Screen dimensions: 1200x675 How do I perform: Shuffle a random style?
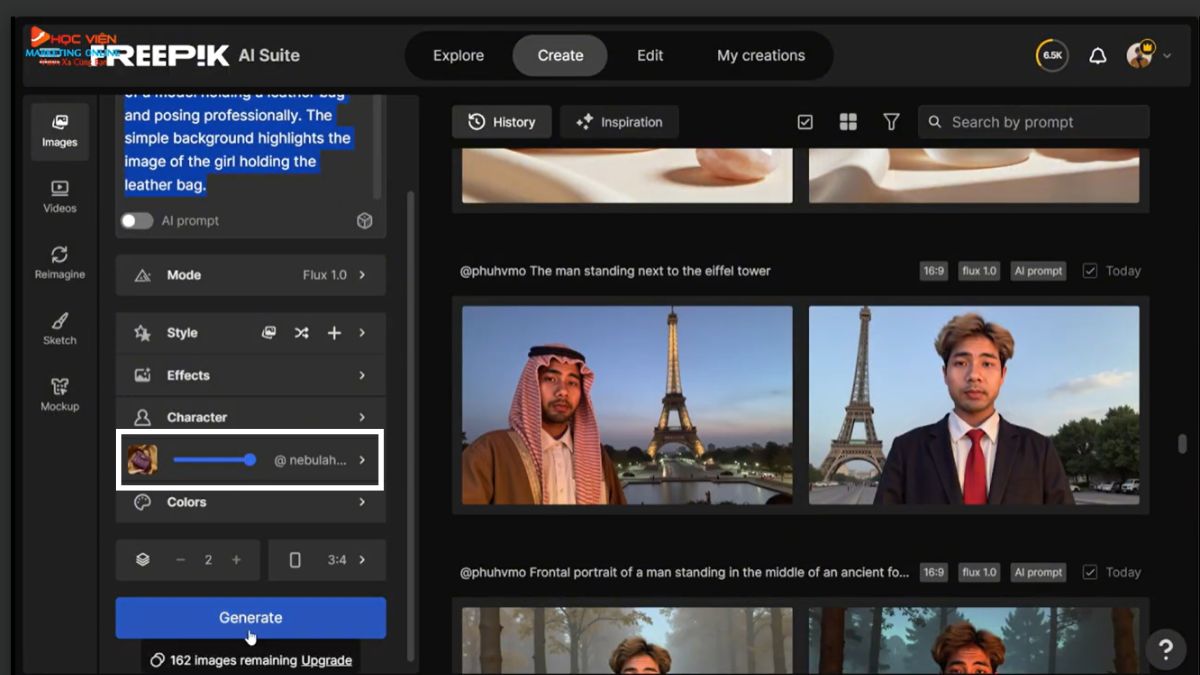point(301,333)
